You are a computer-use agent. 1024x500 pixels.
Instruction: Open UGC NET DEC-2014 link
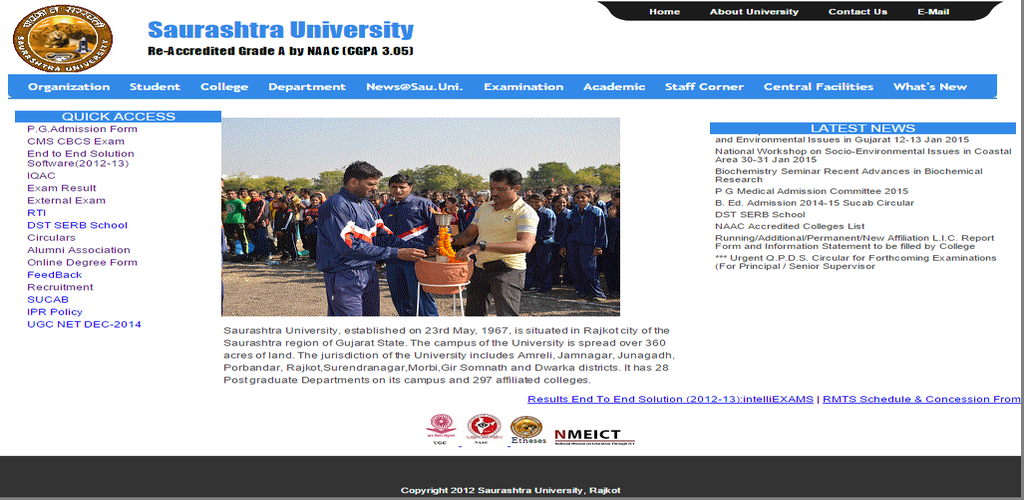[84, 324]
